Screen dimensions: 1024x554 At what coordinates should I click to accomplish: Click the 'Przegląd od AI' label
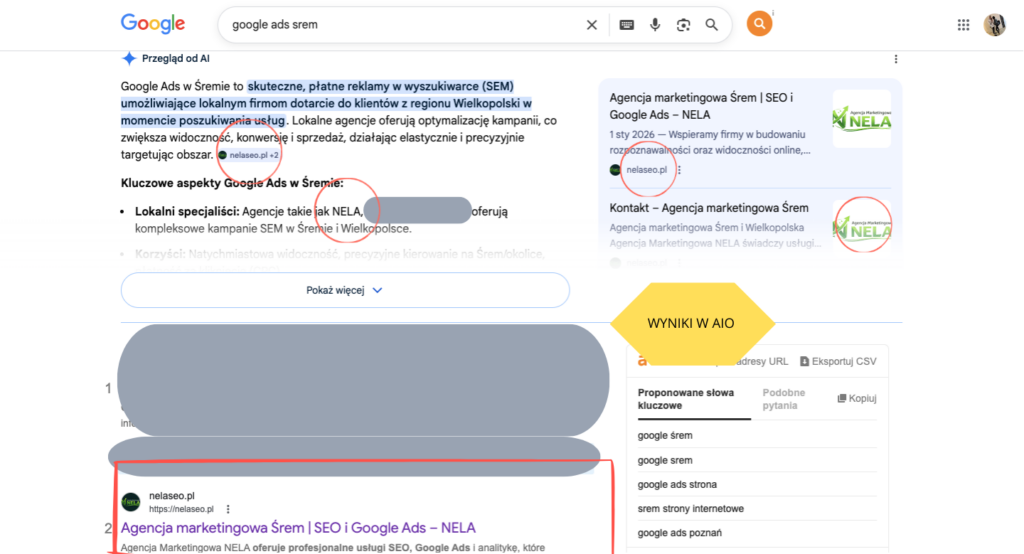(x=176, y=58)
